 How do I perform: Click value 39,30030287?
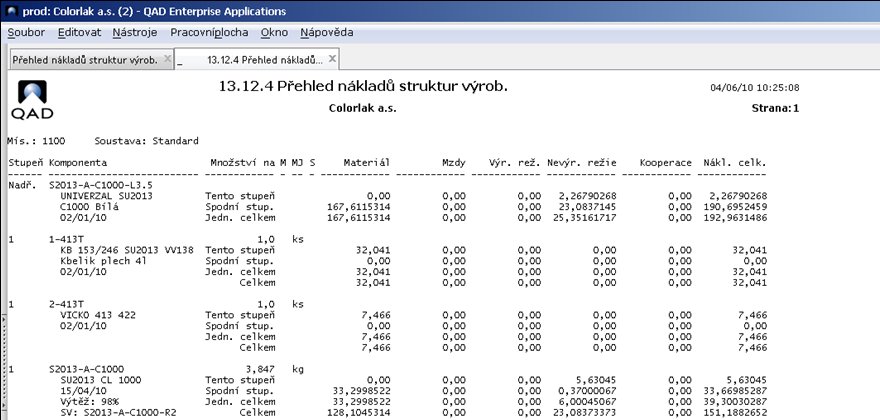[x=735, y=402]
